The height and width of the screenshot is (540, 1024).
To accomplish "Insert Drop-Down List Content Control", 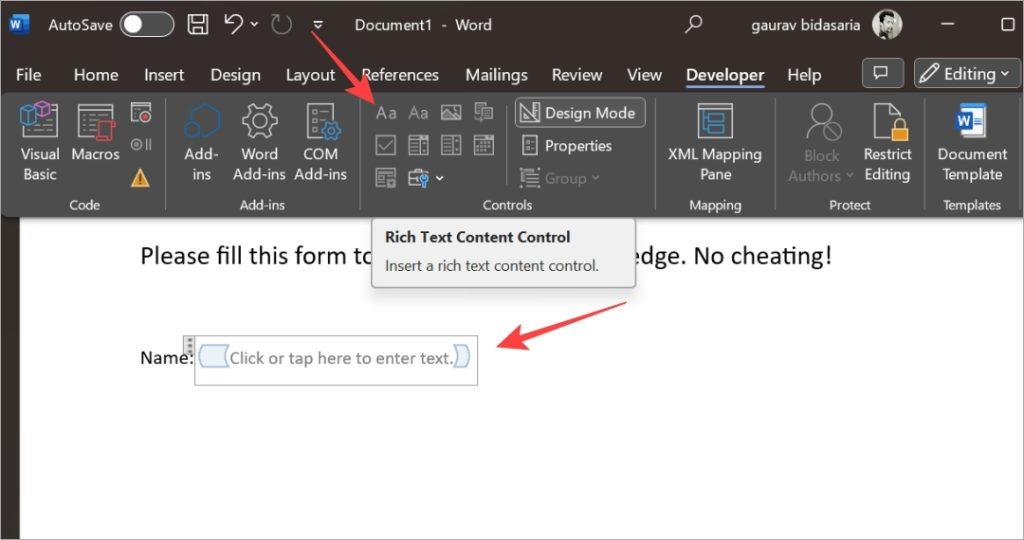I will [x=451, y=145].
